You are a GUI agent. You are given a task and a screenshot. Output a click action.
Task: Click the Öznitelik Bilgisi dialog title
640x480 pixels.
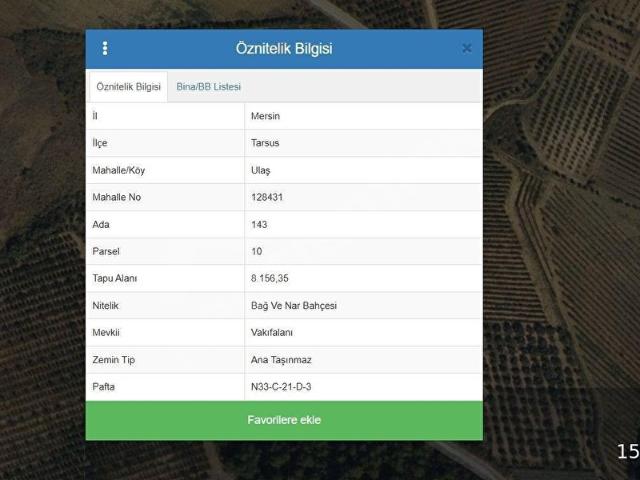[x=284, y=49]
